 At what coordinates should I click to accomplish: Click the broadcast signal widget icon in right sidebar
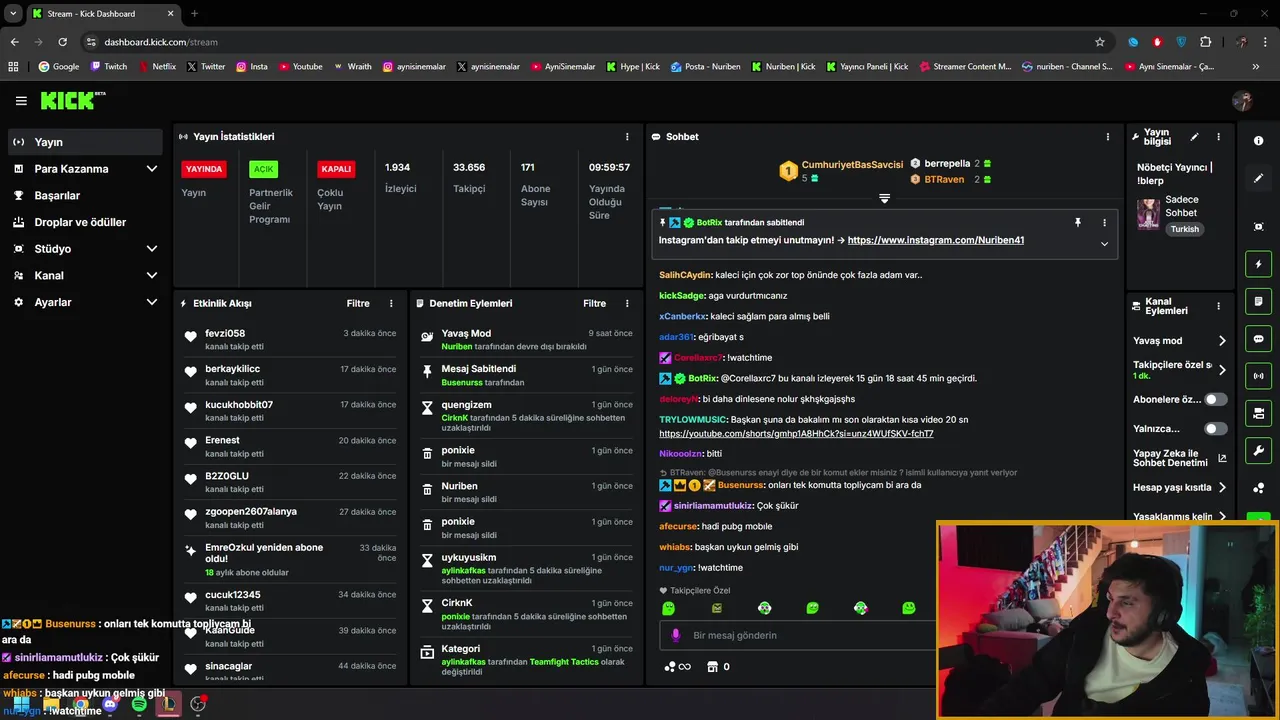point(1258,376)
